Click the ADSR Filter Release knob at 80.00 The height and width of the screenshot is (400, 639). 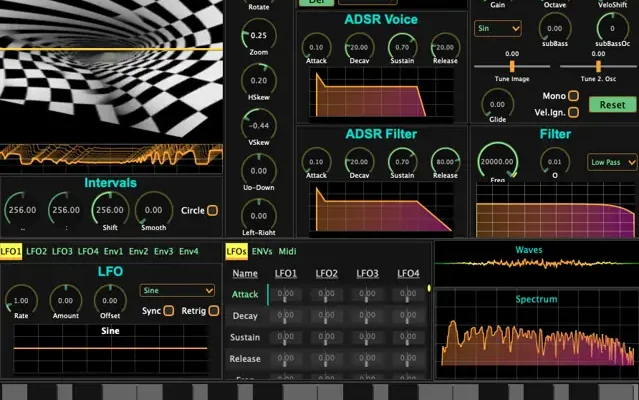click(445, 162)
